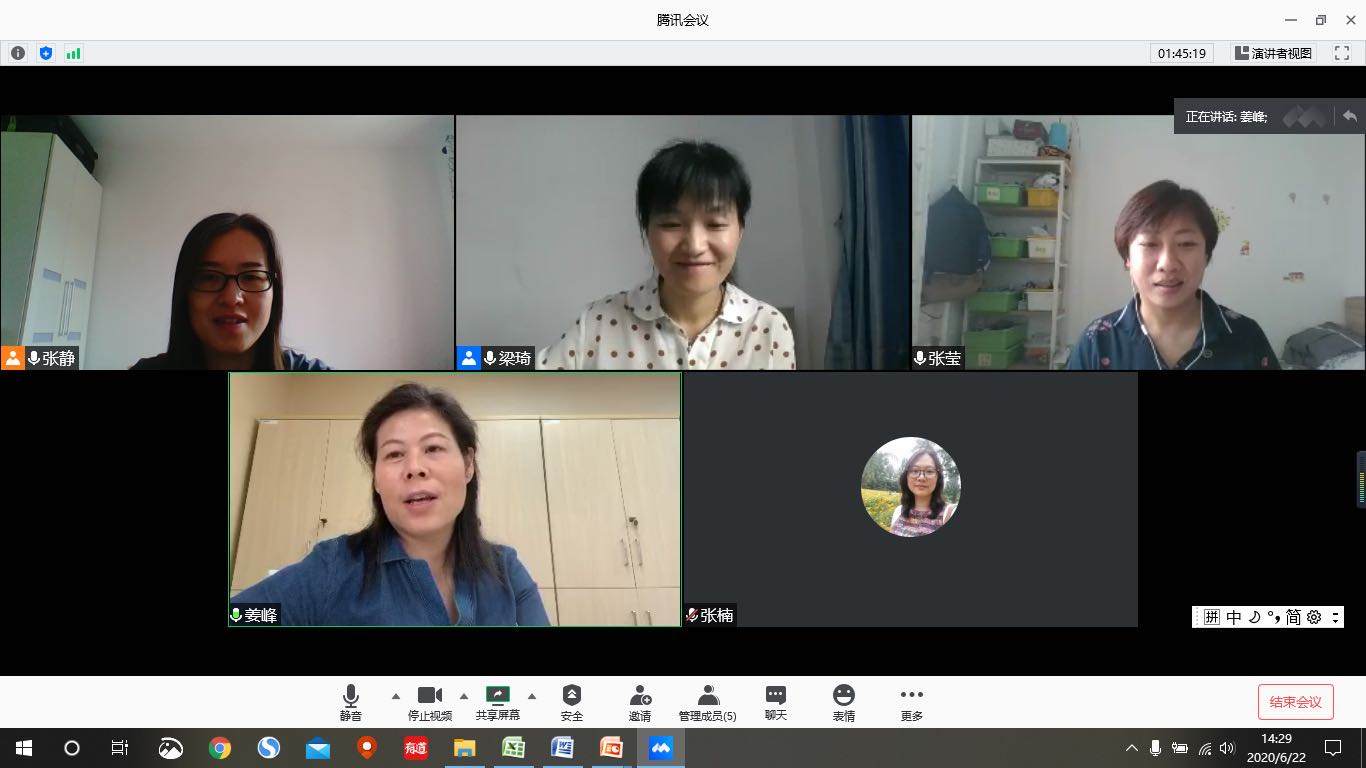Viewport: 1366px width, 768px height.
Task: Mute microphone with 静音 button
Action: [351, 703]
